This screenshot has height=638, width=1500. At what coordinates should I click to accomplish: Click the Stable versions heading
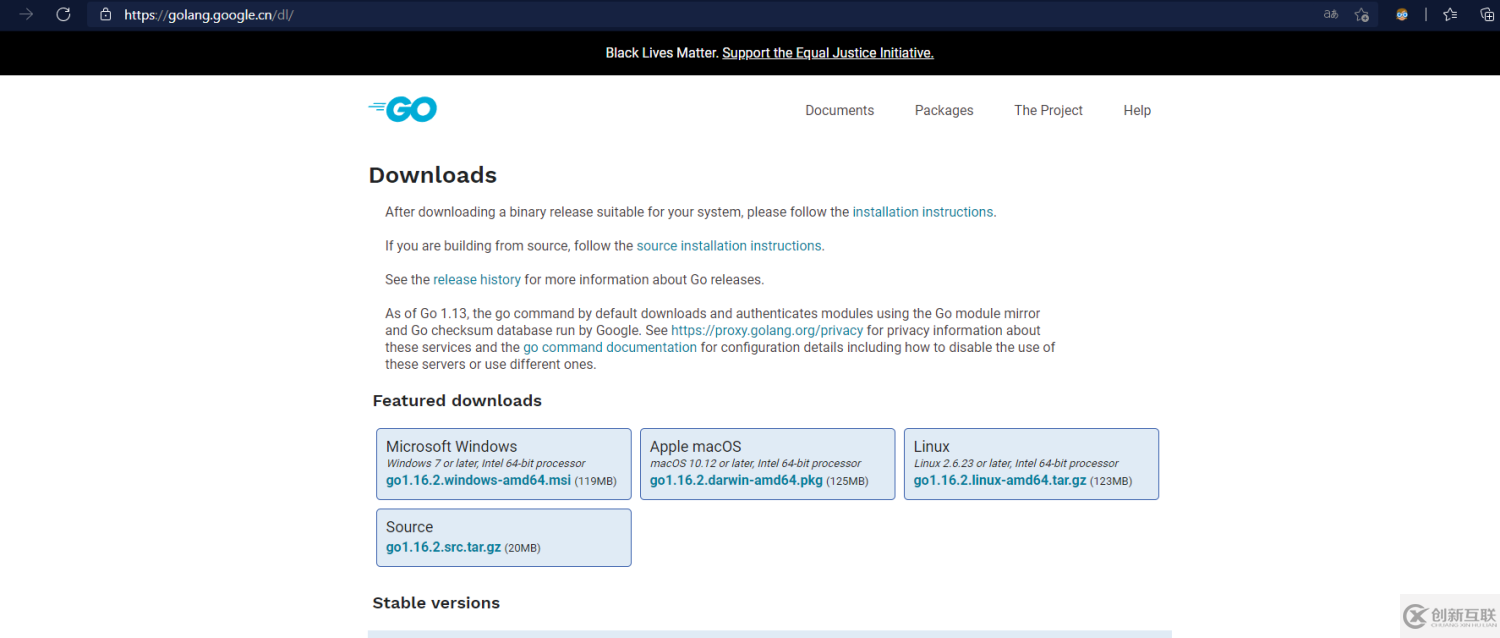[436, 603]
